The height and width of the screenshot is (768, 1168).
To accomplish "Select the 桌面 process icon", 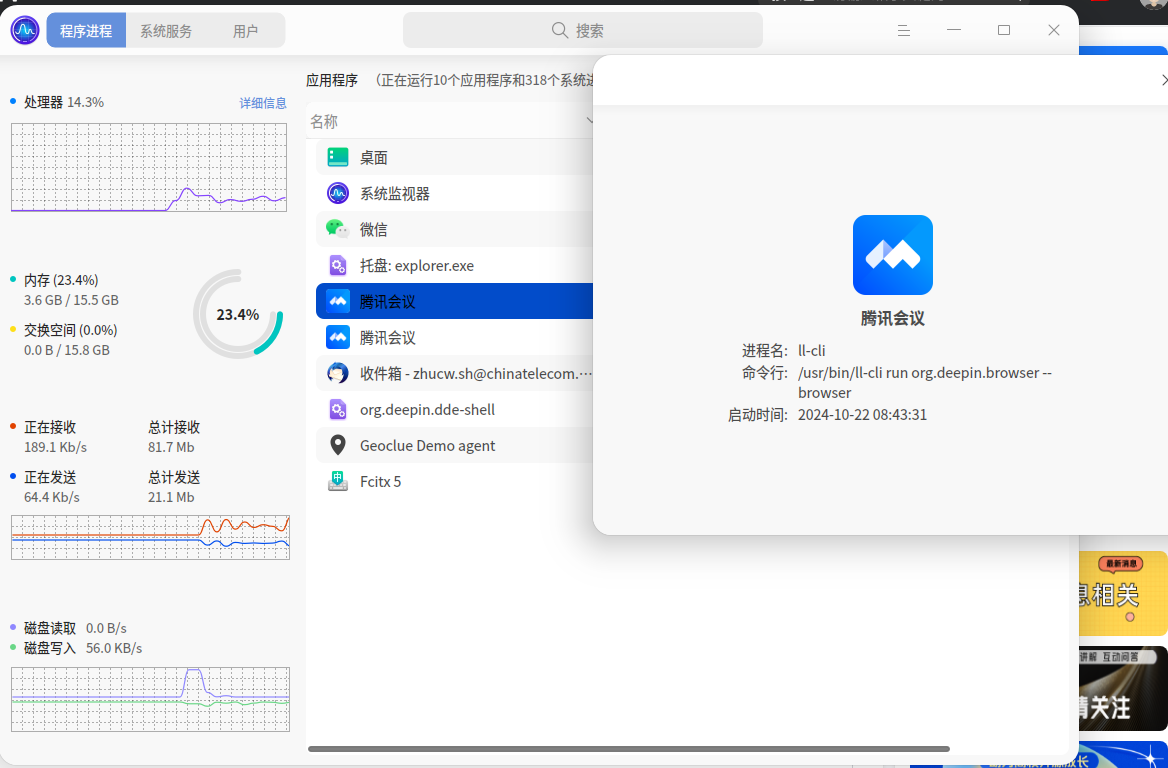I will (x=337, y=157).
